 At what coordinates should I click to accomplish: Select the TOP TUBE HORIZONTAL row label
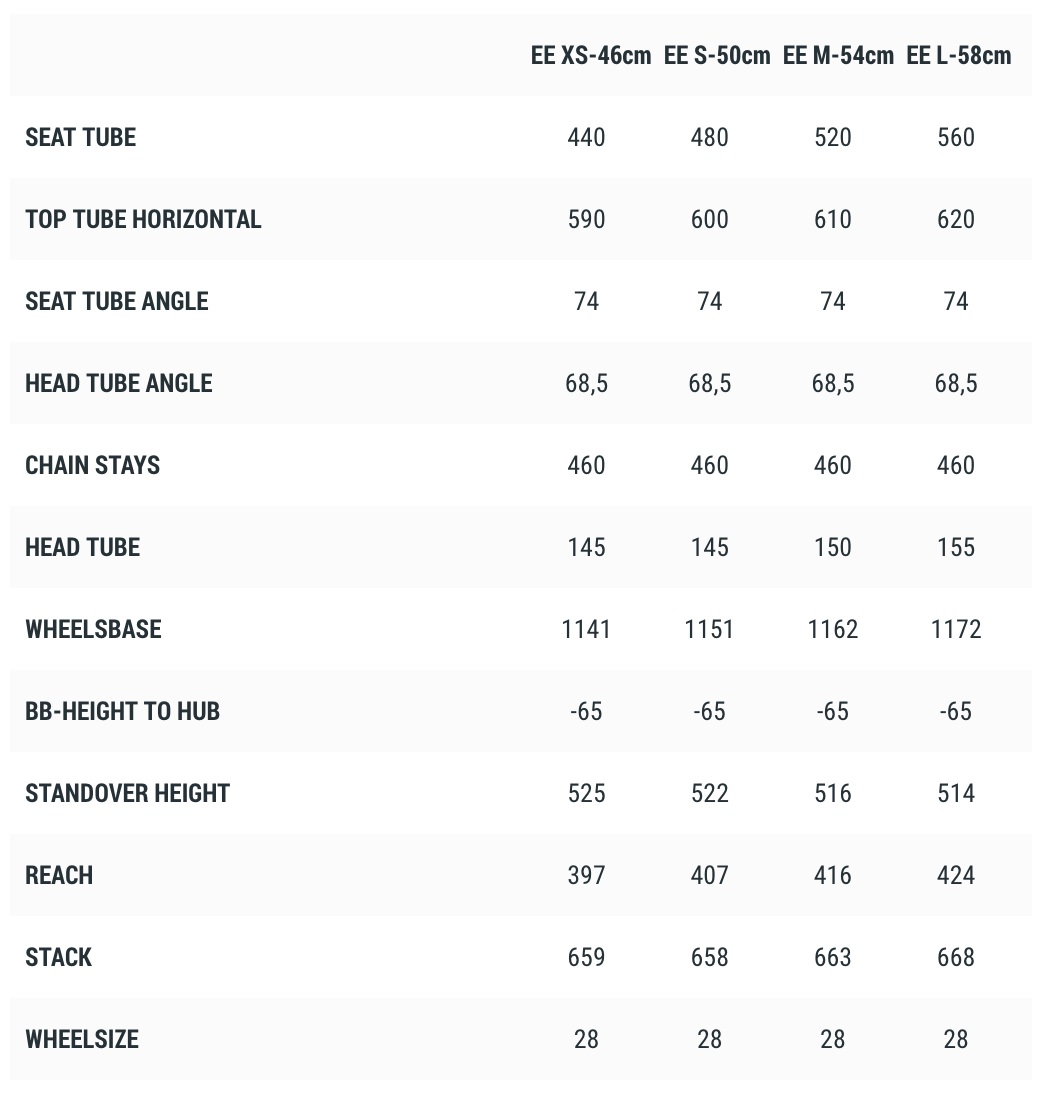(x=143, y=220)
